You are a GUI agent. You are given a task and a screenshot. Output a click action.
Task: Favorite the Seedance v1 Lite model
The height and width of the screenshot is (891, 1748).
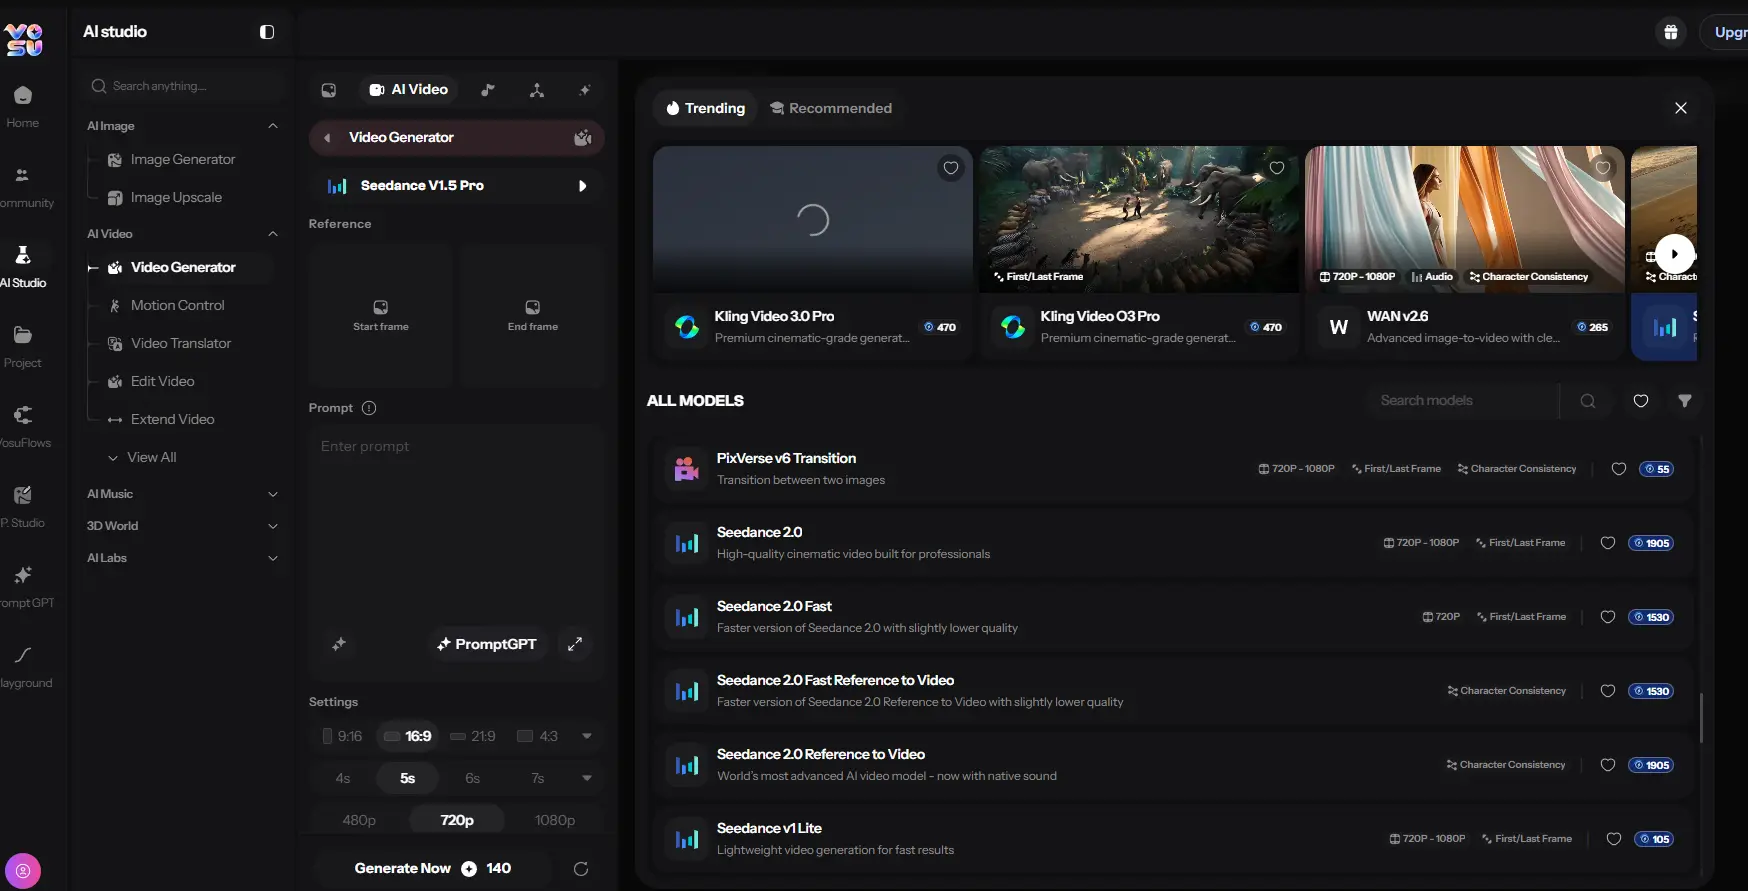pyautogui.click(x=1614, y=839)
